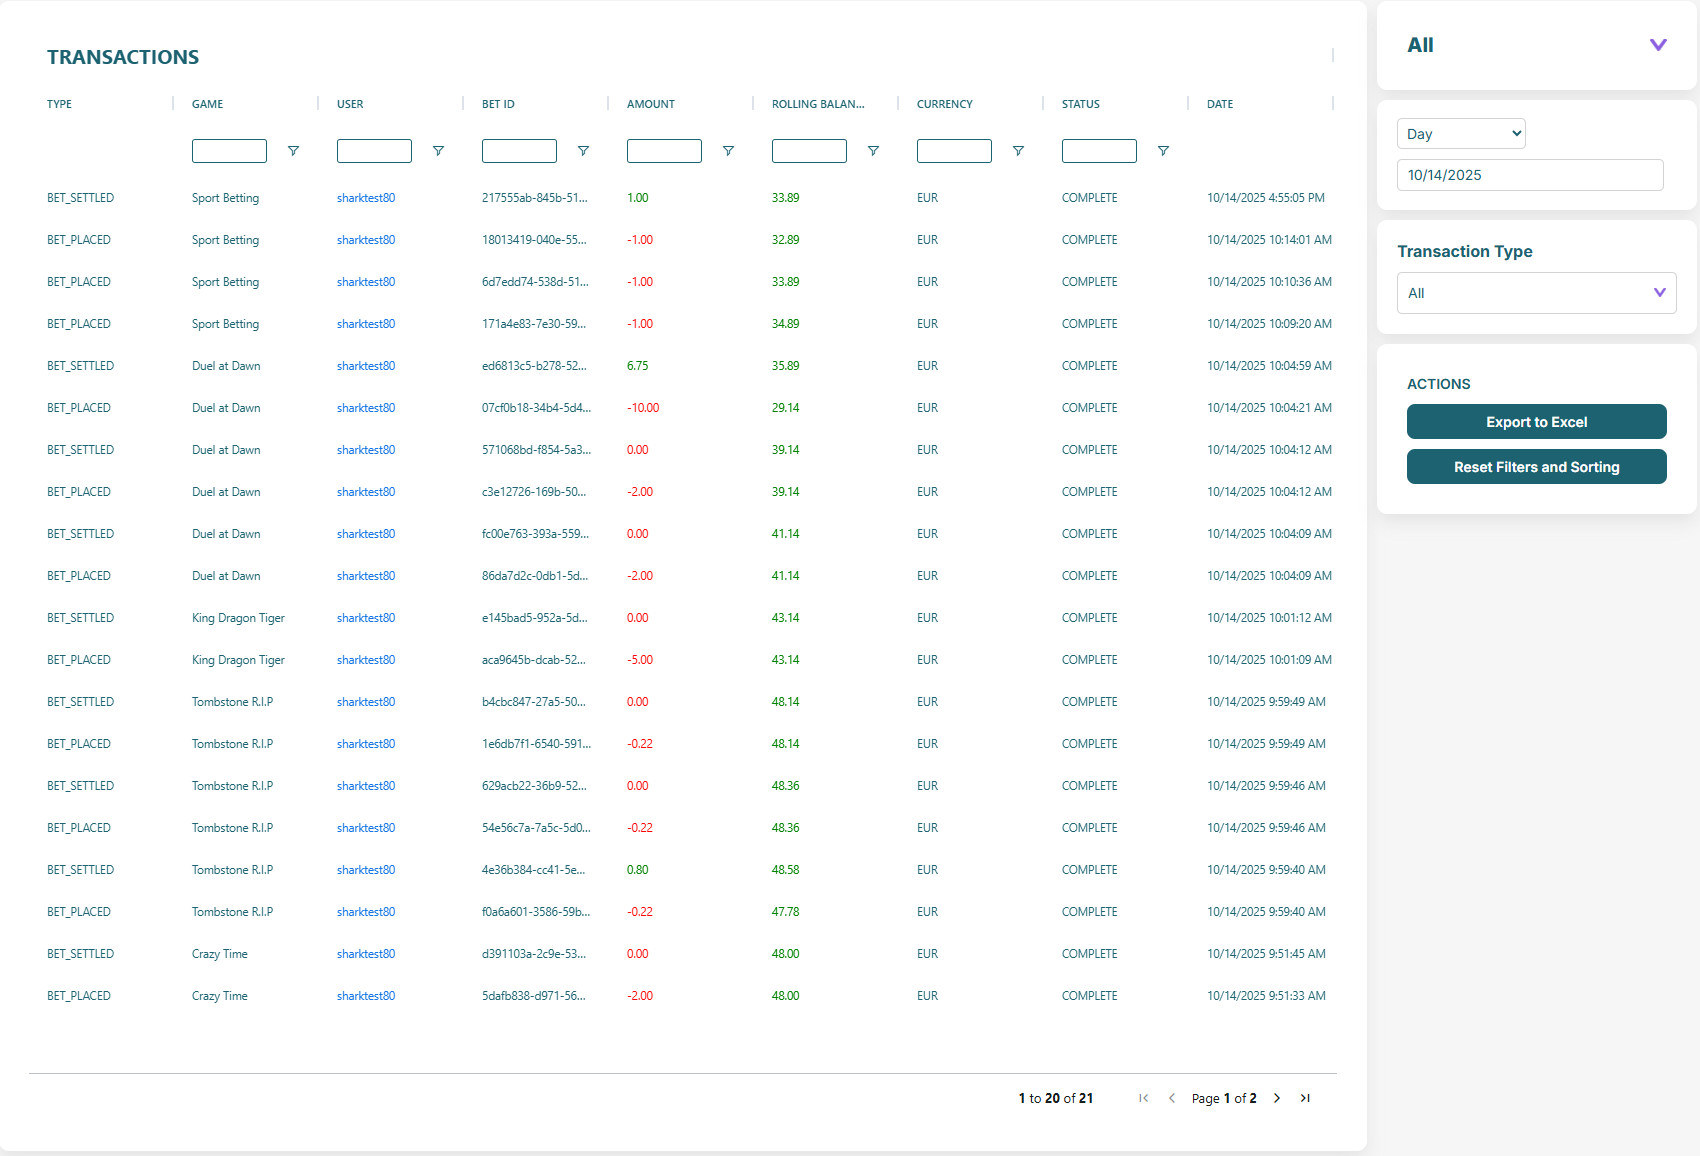Go to the next page arrow
Image resolution: width=1700 pixels, height=1156 pixels.
point(1277,1098)
